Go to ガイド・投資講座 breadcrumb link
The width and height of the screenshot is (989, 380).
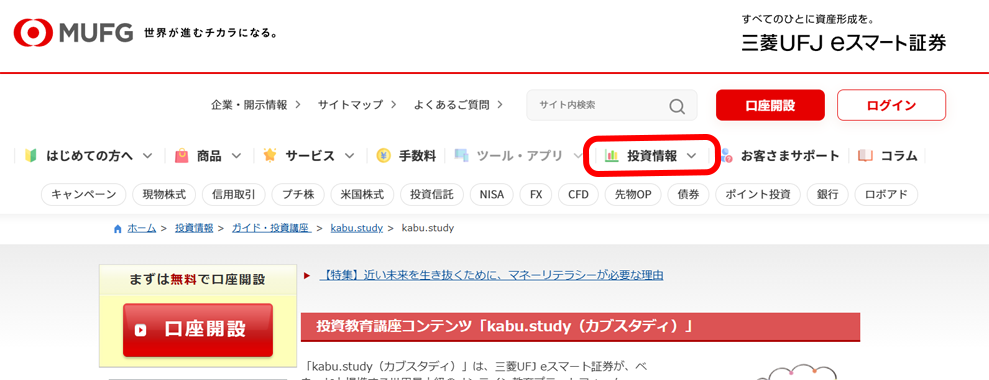271,229
